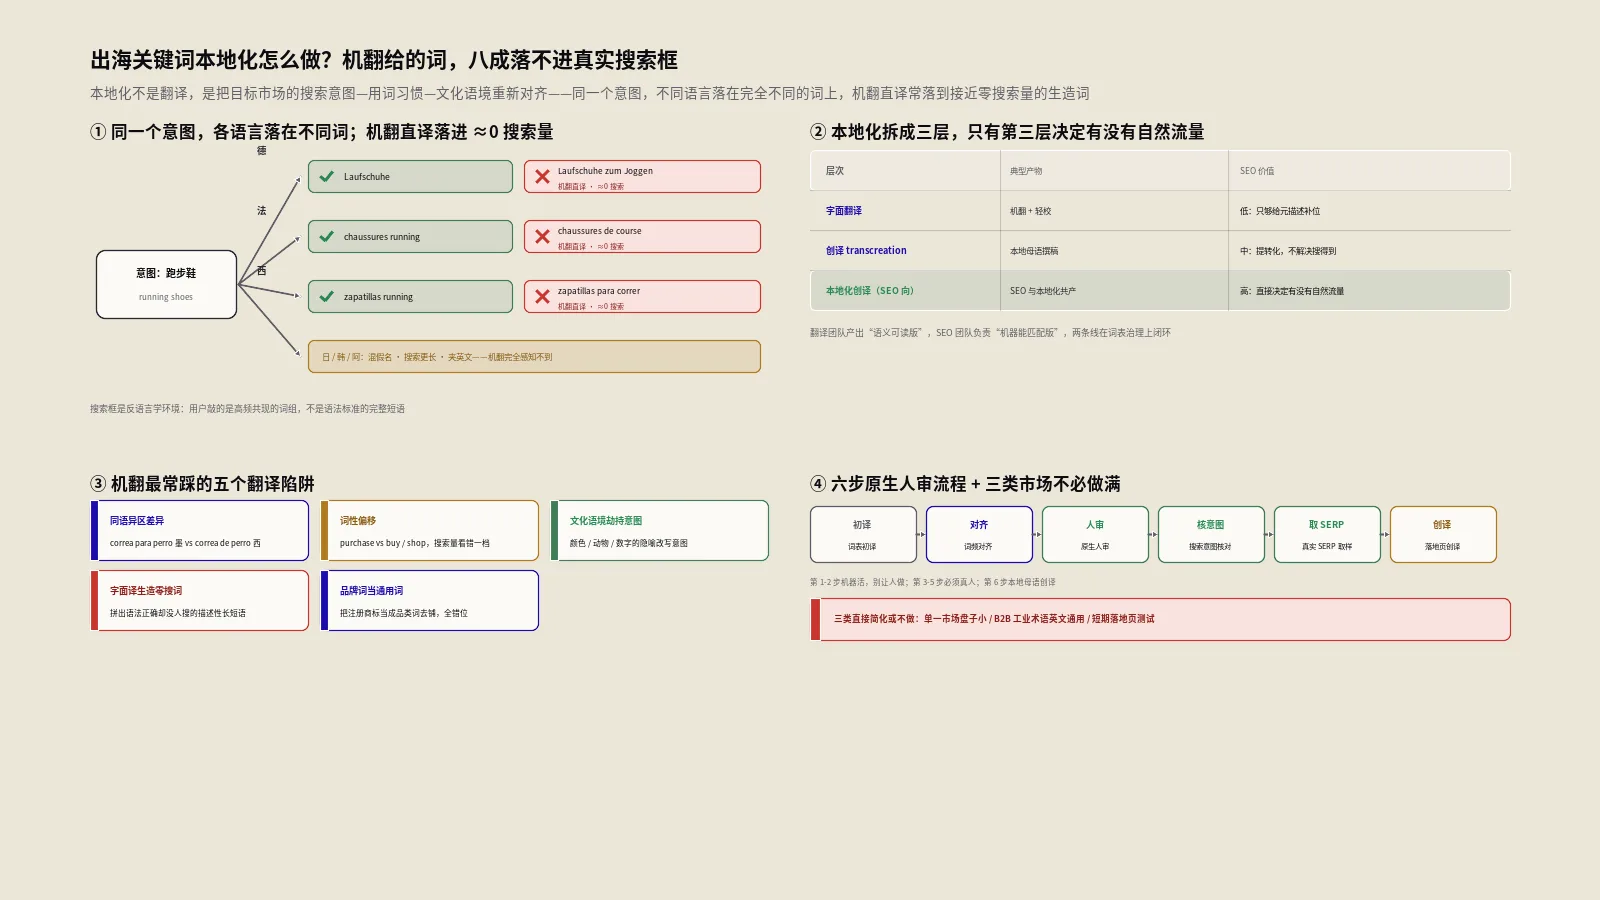This screenshot has height=900, width=1600.
Task: Click the 德 language label
Action: pyautogui.click(x=262, y=151)
